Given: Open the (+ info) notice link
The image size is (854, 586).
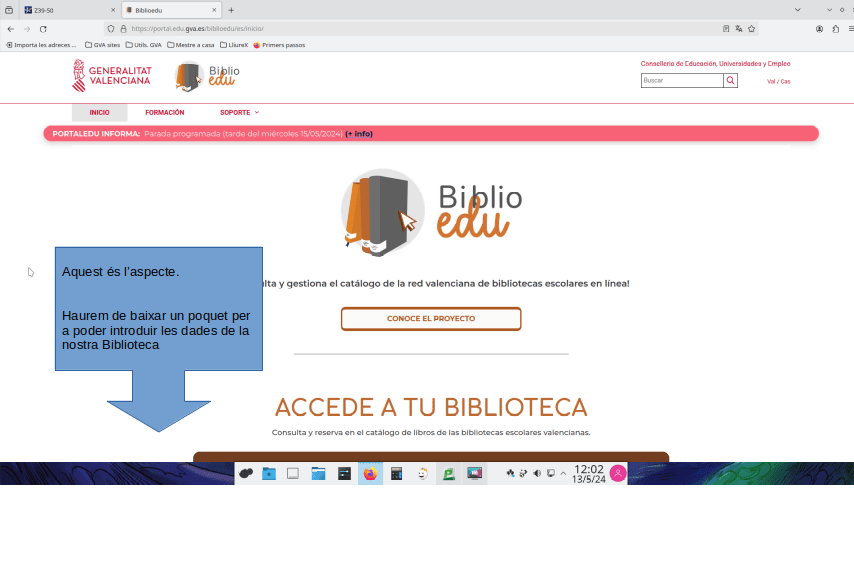Looking at the screenshot, I should click(359, 134).
